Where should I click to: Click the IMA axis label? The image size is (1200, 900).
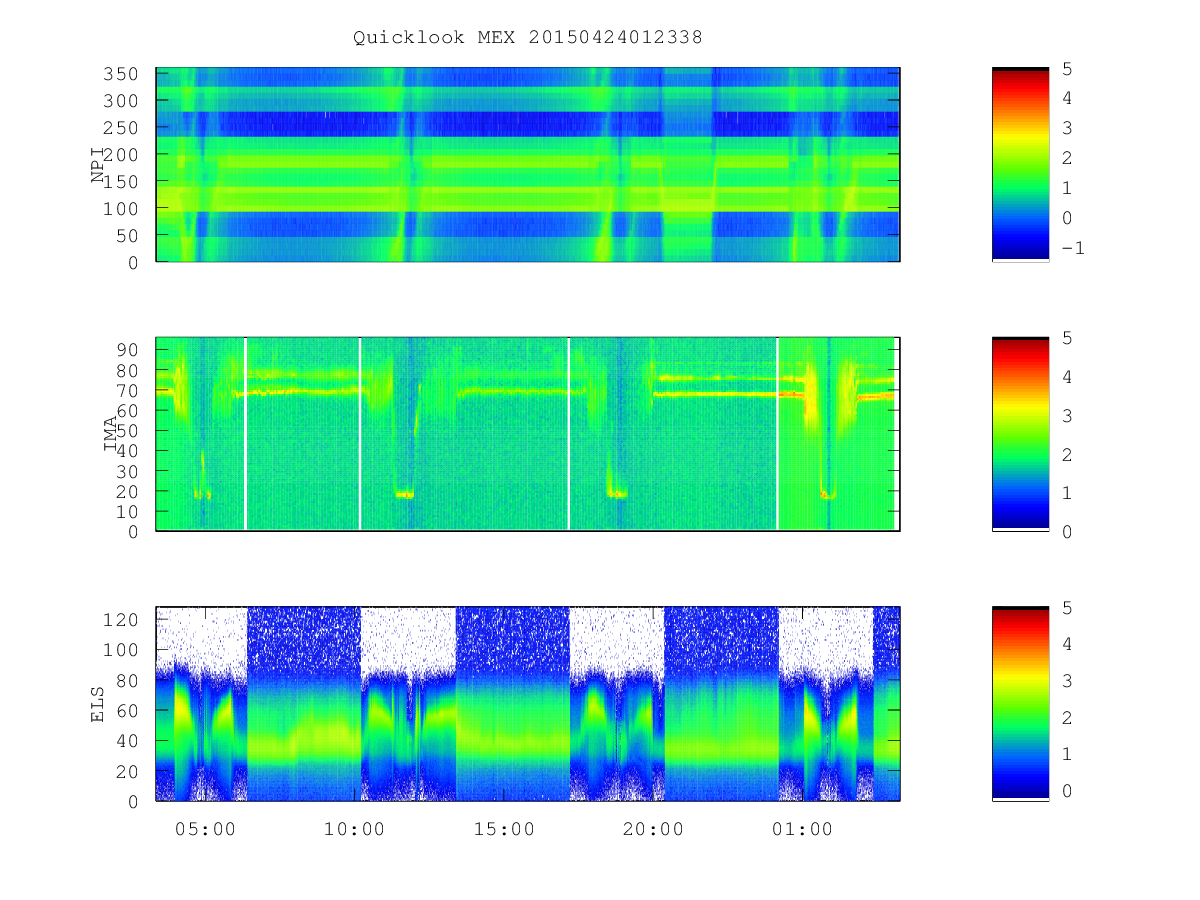coord(110,434)
